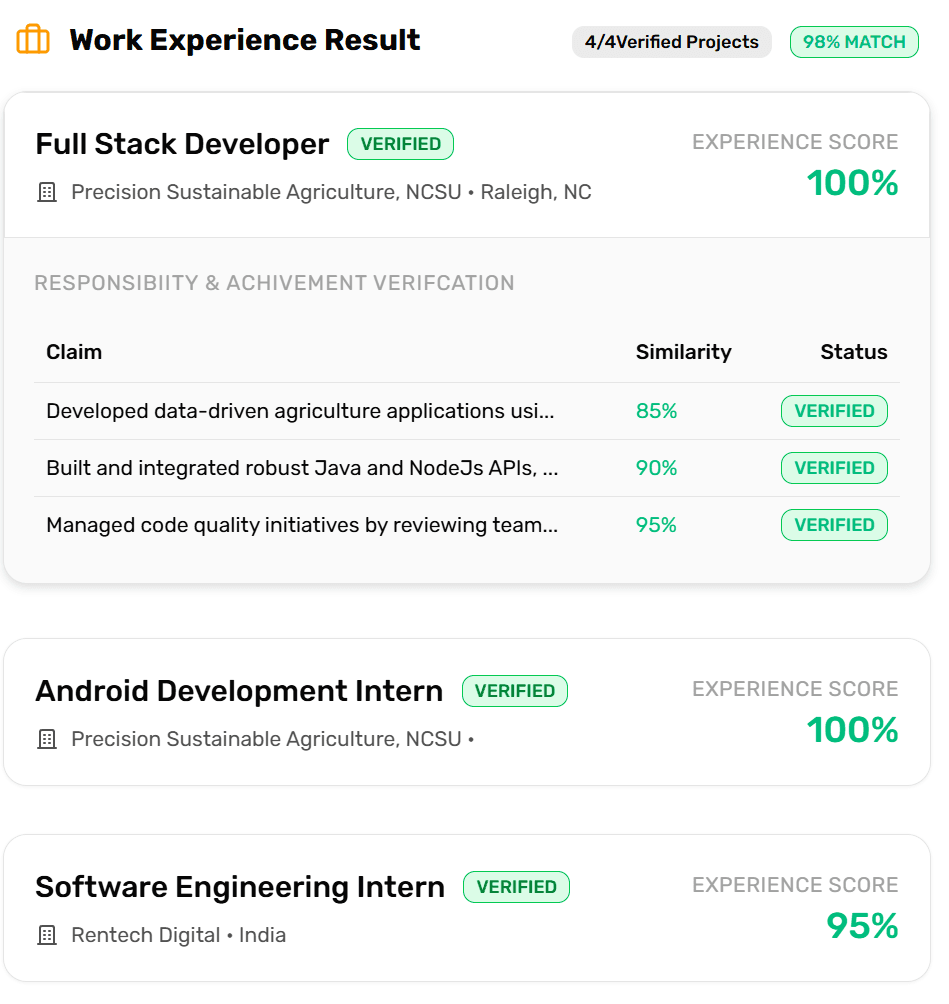Click VERIFIED badge next to Software Engineering Intern

click(516, 887)
